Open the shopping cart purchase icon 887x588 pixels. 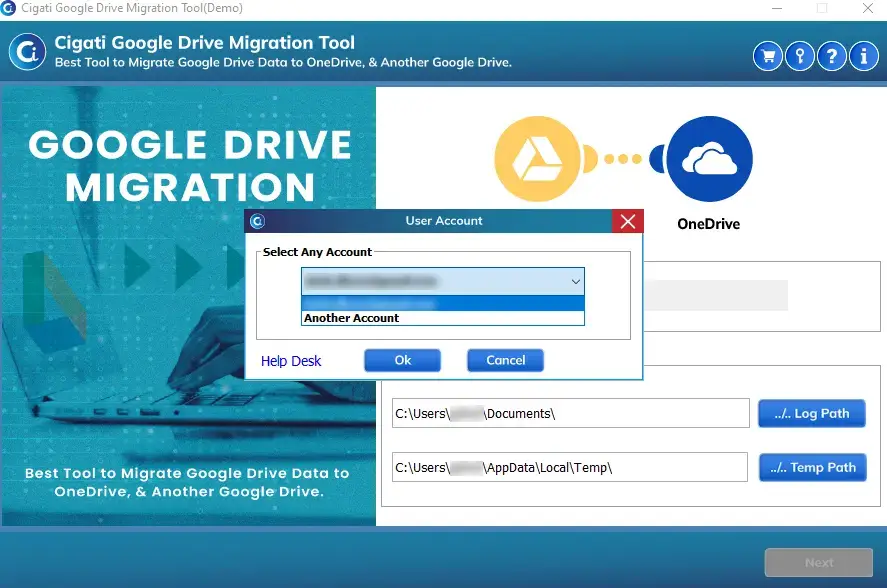[x=768, y=56]
